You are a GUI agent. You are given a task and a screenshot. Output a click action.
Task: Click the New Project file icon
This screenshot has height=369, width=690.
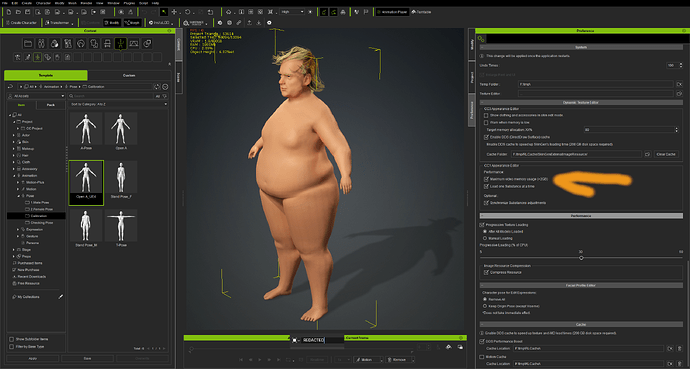coord(9,12)
